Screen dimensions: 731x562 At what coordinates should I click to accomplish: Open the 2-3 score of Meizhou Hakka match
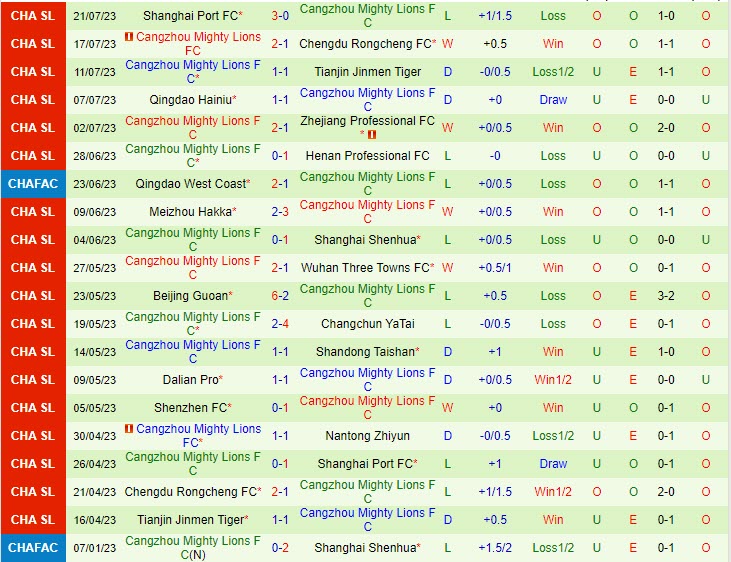(x=280, y=212)
